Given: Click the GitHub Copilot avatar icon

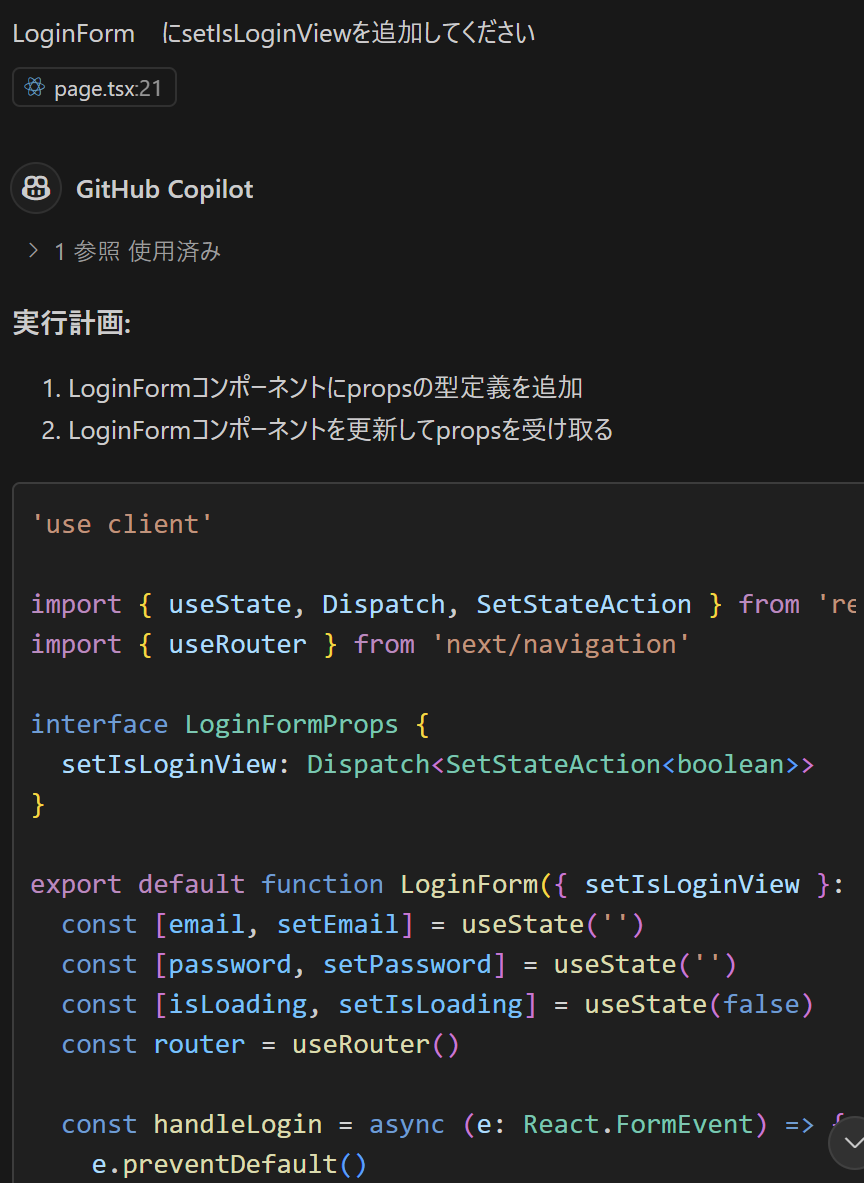Looking at the screenshot, I should click(x=35, y=188).
